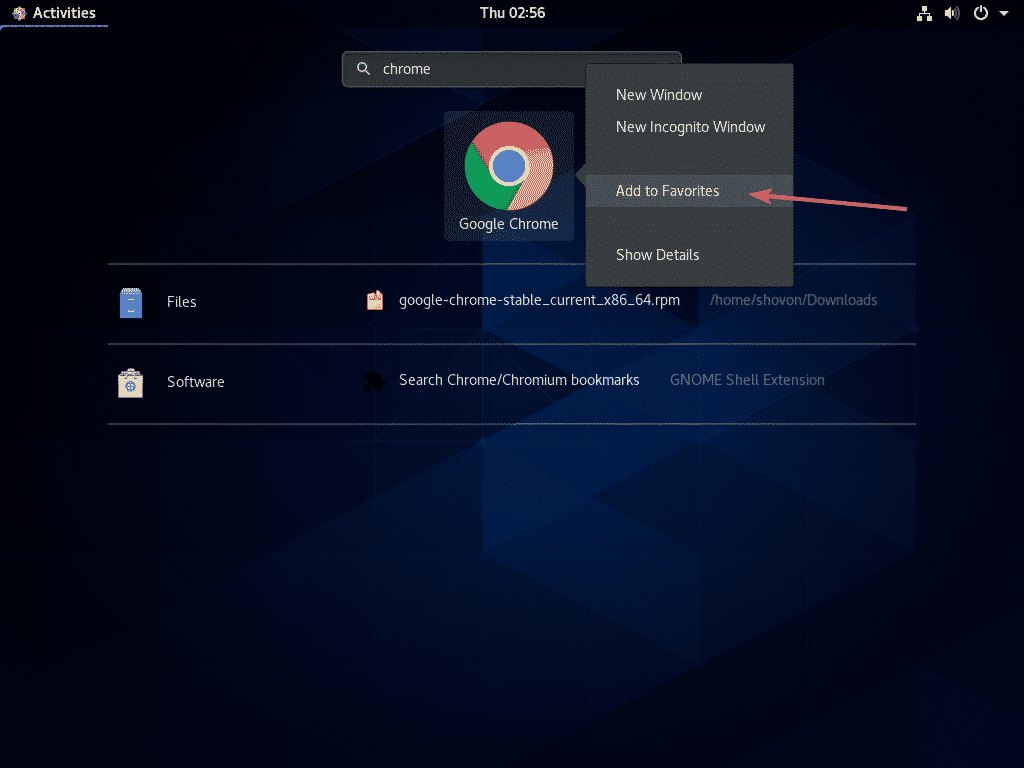Click the Google Chrome label text
Screen dimensions: 1024x768
tap(509, 224)
